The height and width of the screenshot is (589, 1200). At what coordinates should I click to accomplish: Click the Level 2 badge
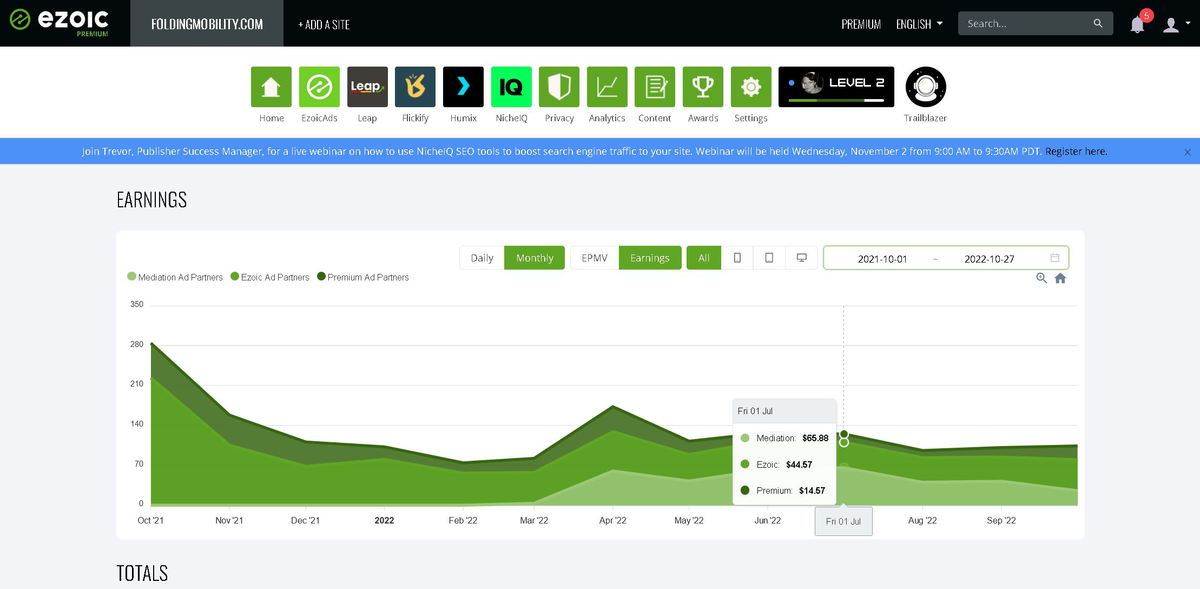click(836, 87)
